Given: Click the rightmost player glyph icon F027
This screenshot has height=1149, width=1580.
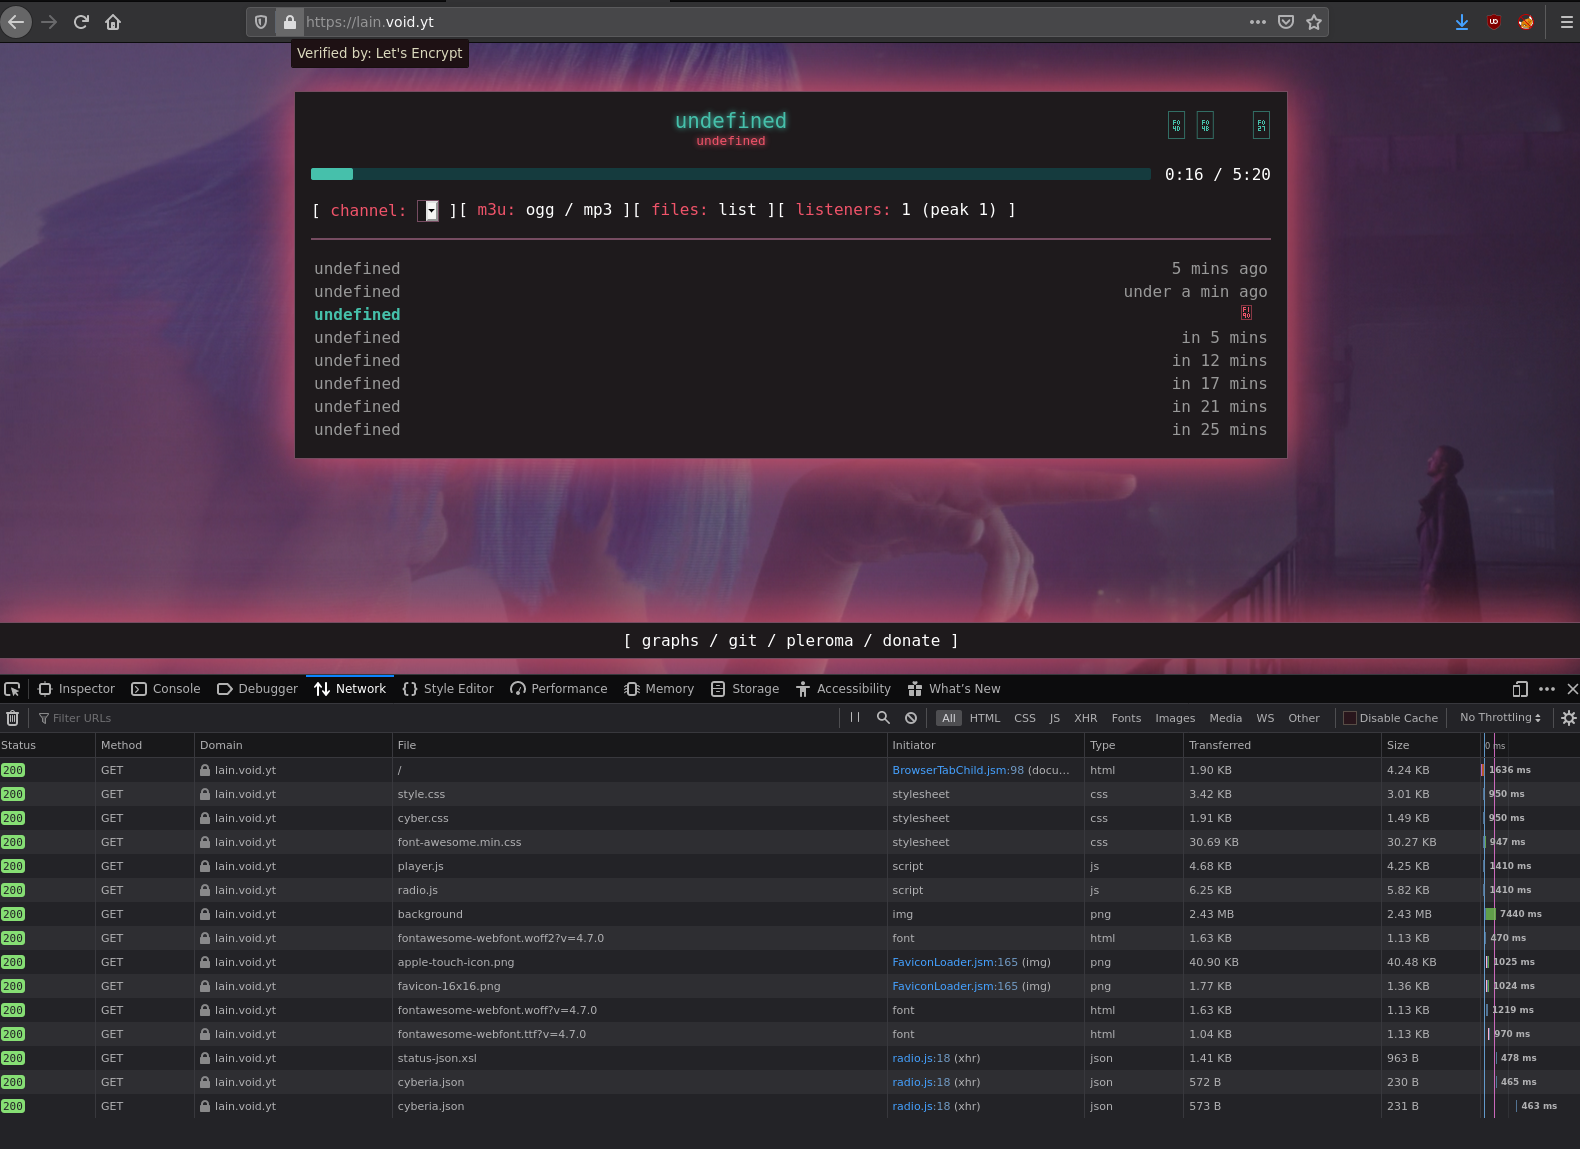Looking at the screenshot, I should coord(1261,125).
